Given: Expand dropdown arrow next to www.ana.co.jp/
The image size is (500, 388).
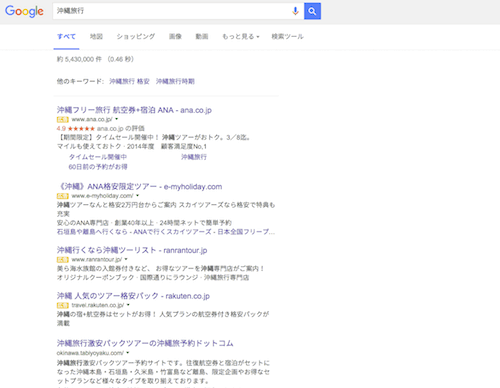Looking at the screenshot, I should pos(117,119).
